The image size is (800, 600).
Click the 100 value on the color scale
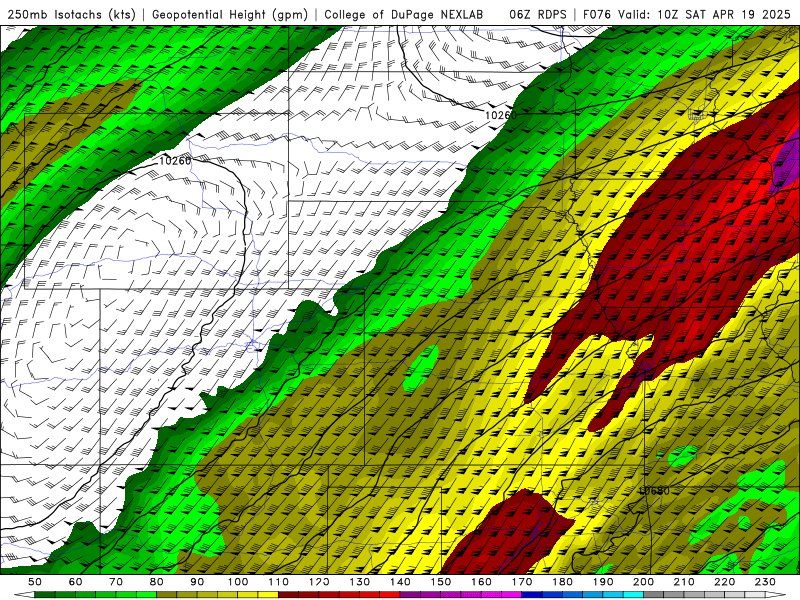tap(238, 582)
